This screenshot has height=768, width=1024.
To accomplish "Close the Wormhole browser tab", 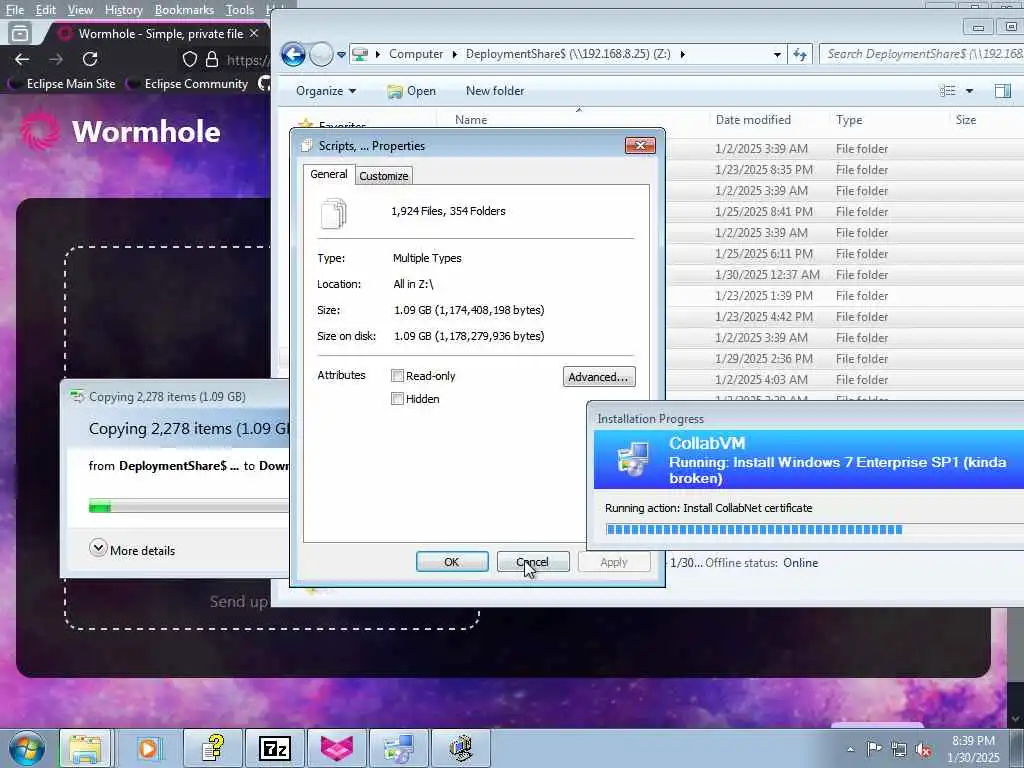I will pos(254,33).
